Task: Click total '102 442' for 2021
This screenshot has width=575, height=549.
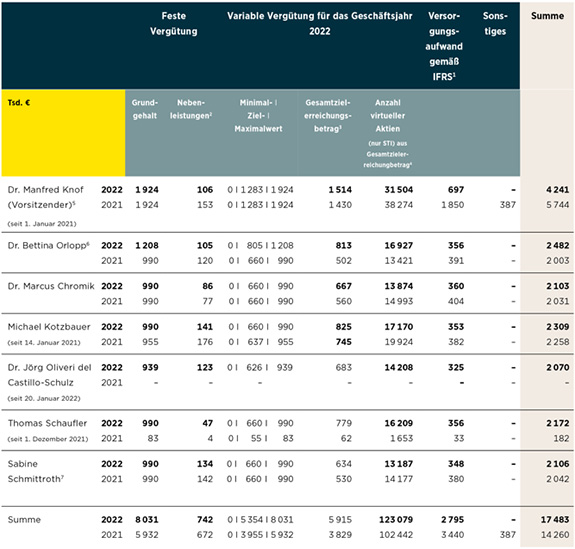Action: [396, 535]
